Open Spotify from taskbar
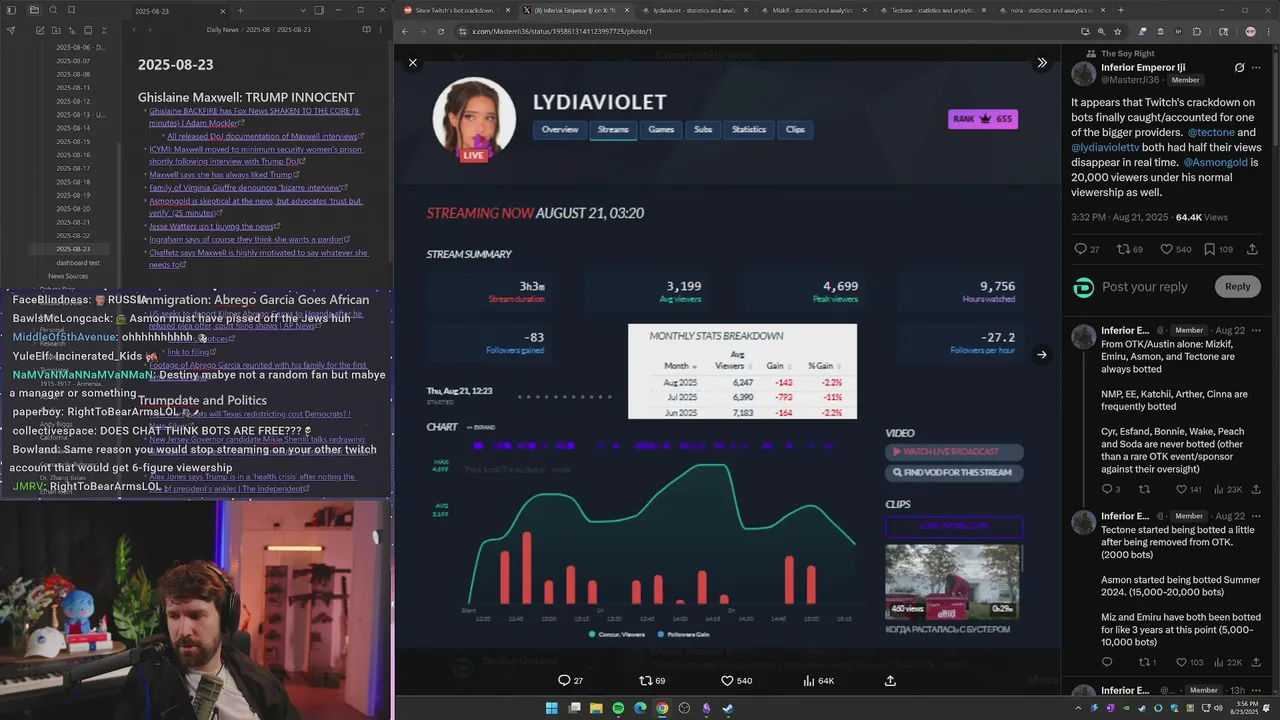The width and height of the screenshot is (1280, 720). click(x=618, y=708)
